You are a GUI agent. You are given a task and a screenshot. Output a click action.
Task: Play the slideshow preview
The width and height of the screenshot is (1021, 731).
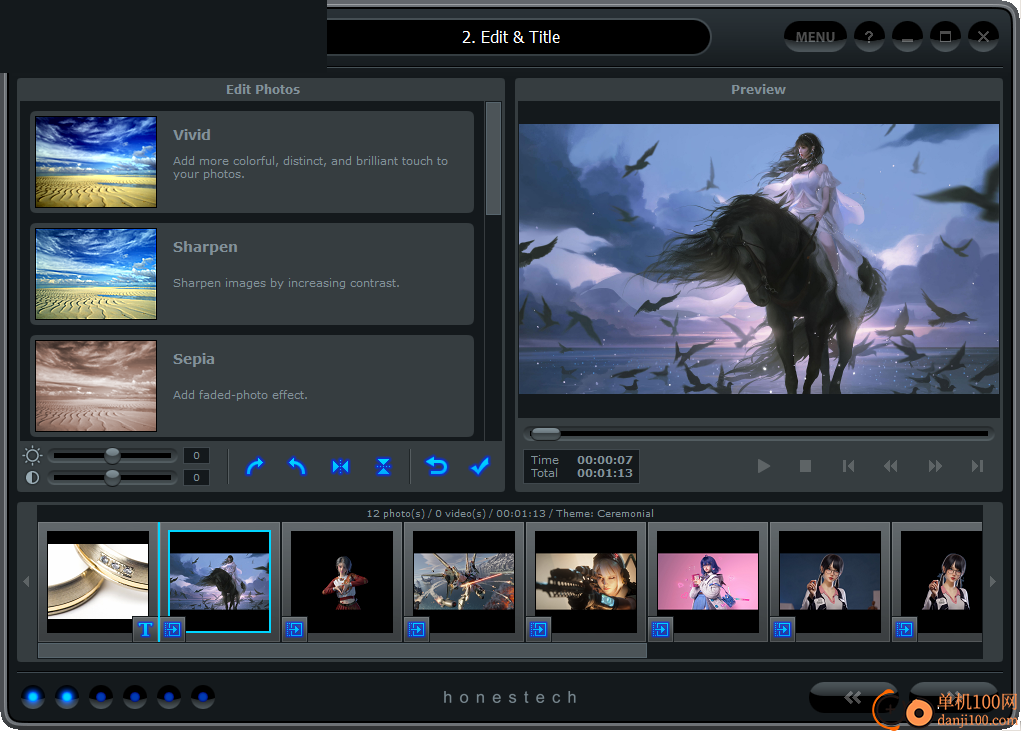point(764,466)
